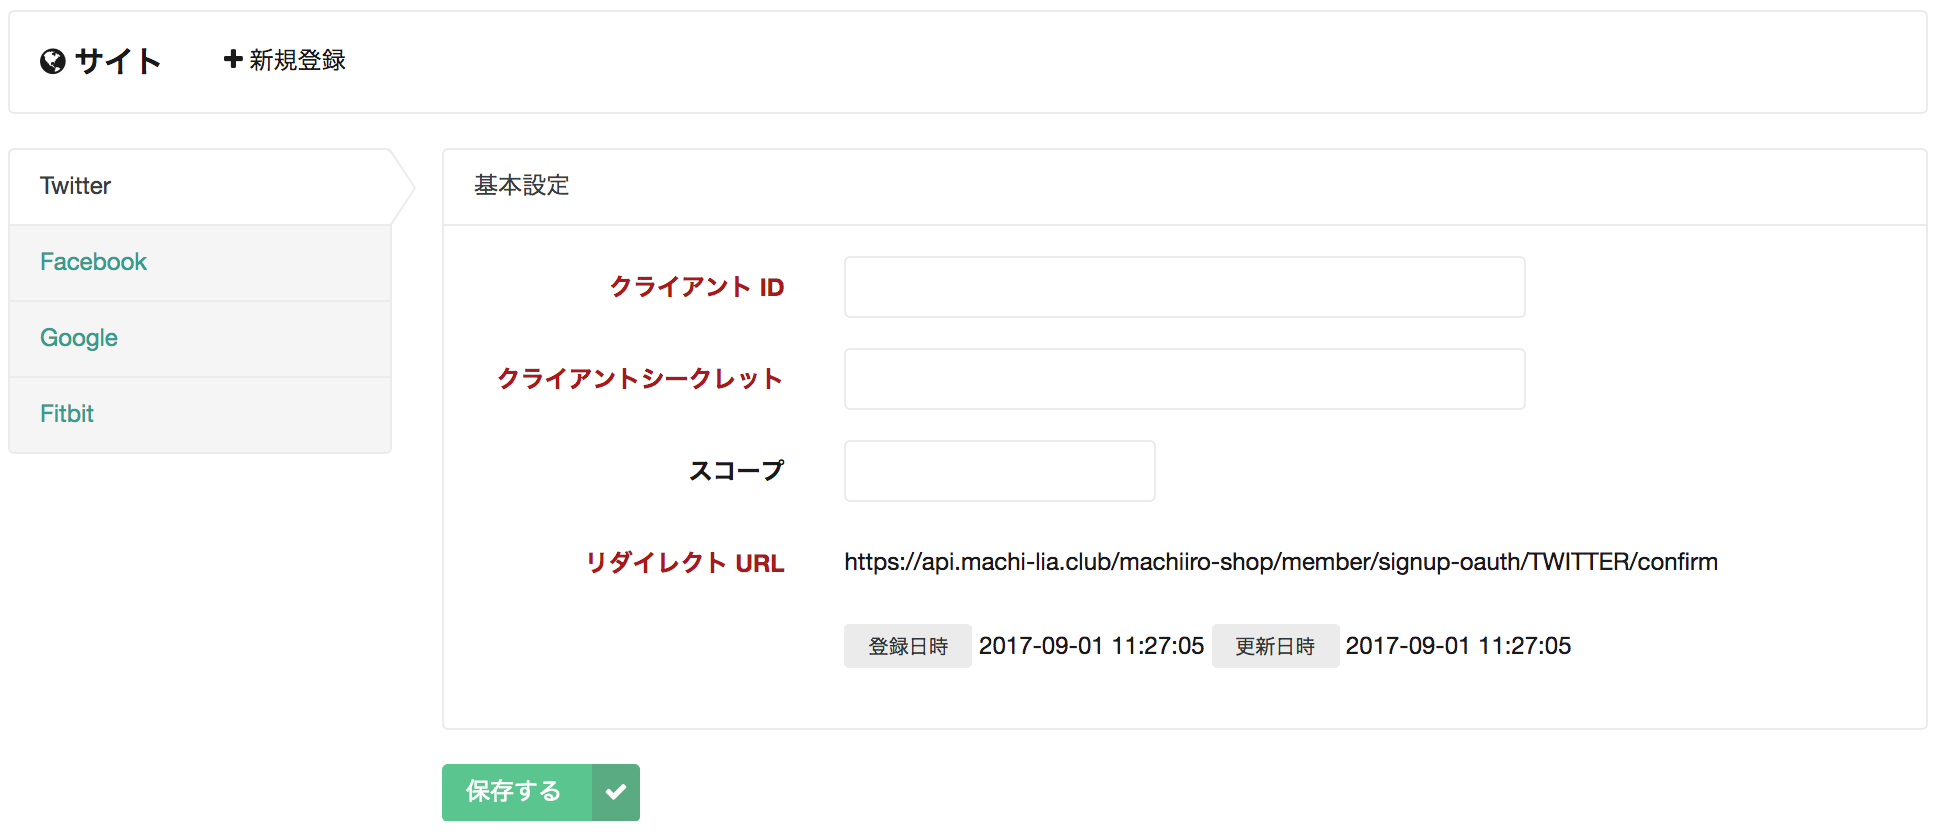Click the 保存する button
This screenshot has width=1934, height=834.
(x=541, y=792)
